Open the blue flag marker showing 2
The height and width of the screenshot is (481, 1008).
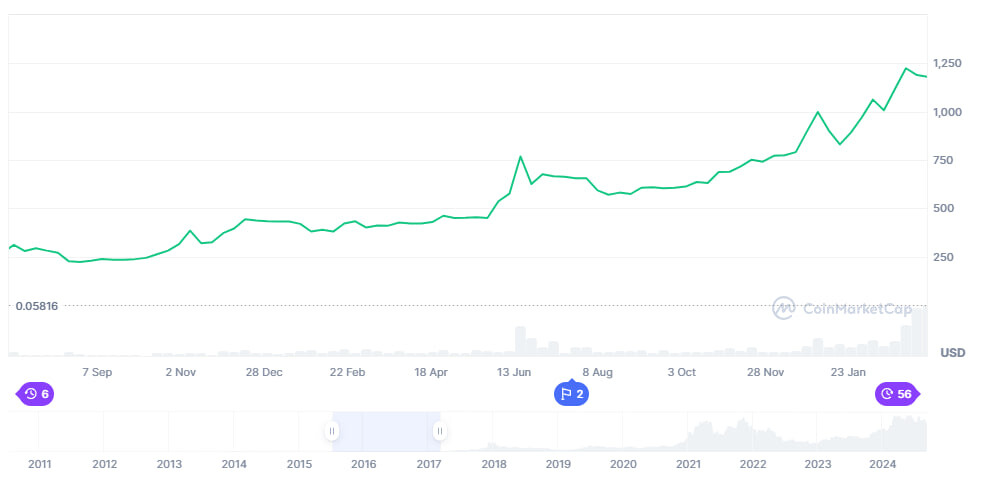click(x=572, y=394)
